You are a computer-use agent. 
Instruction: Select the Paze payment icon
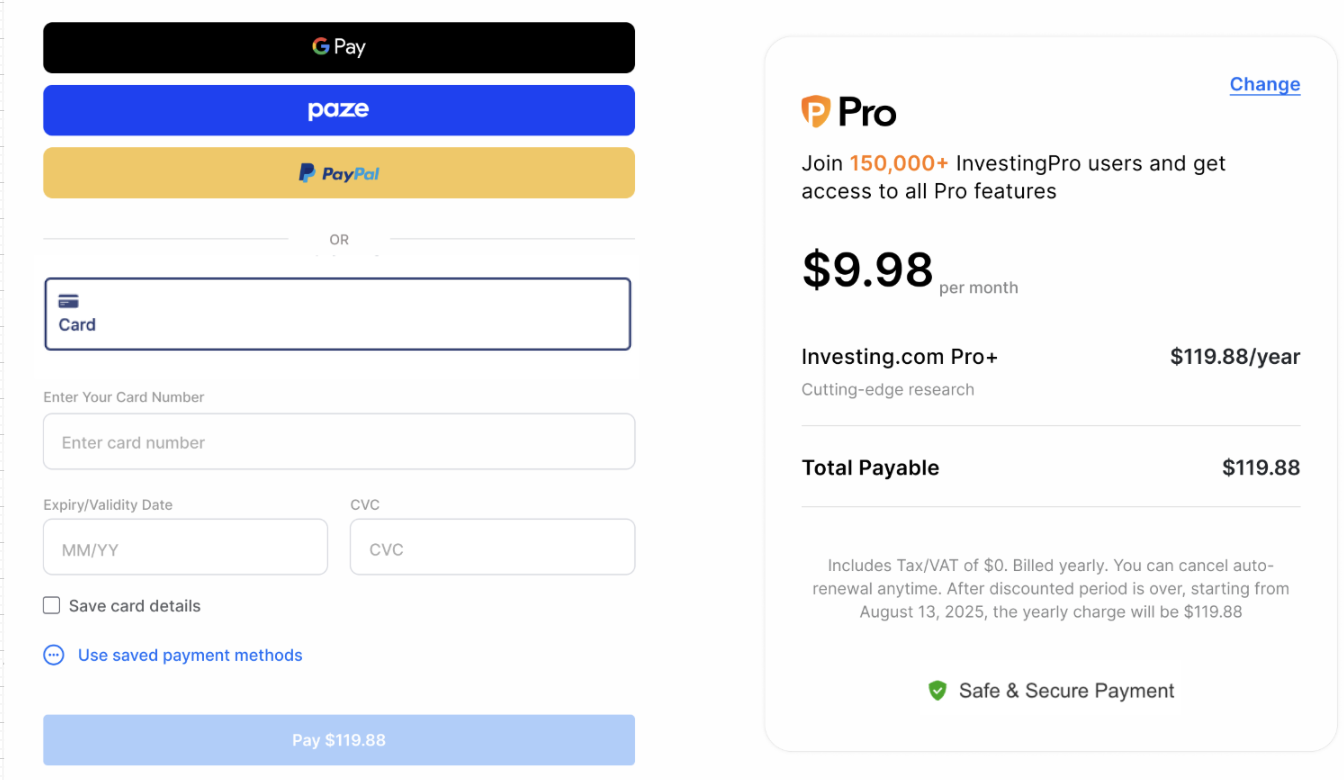pos(339,110)
